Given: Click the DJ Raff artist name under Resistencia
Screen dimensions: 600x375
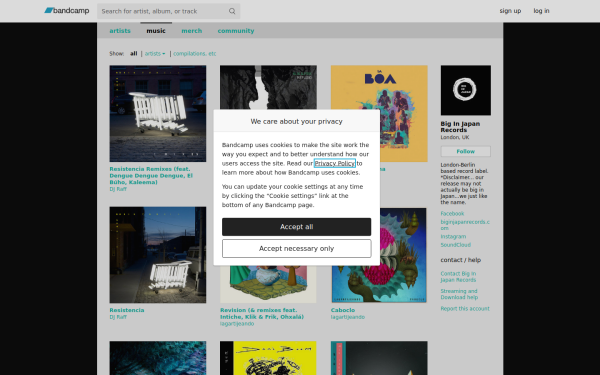Looking at the screenshot, I should (118, 317).
